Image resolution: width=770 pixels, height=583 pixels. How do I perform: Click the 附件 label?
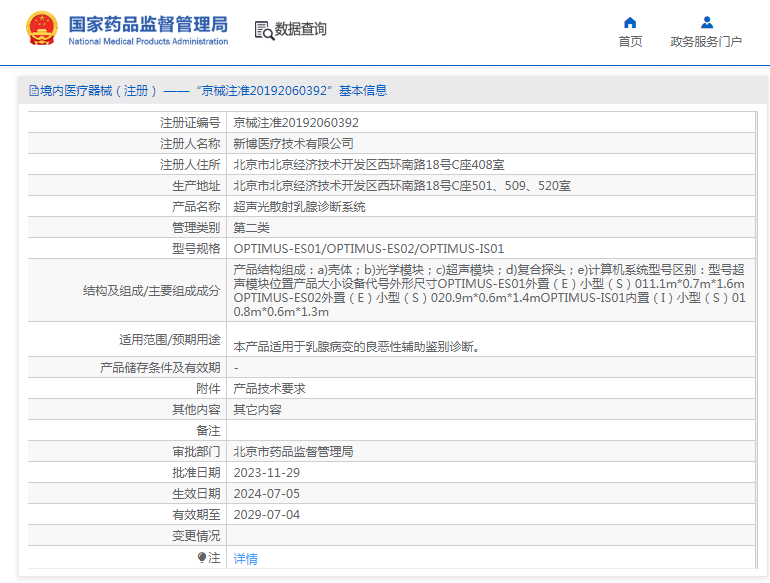click(x=208, y=389)
